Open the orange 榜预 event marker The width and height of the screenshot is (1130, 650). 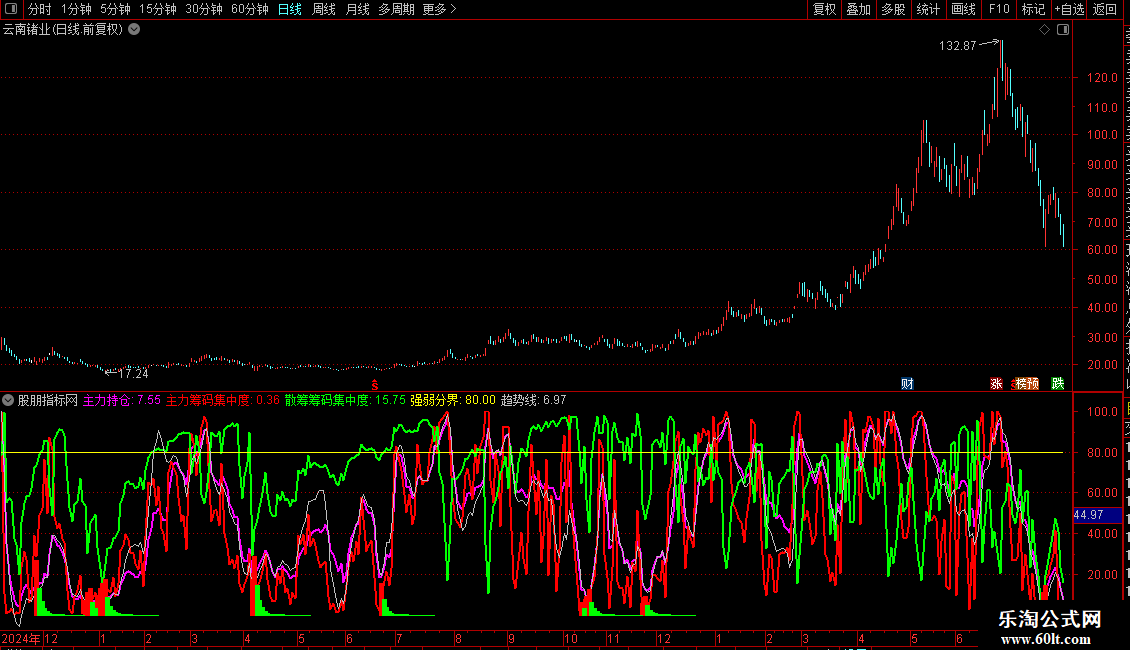point(1026,383)
